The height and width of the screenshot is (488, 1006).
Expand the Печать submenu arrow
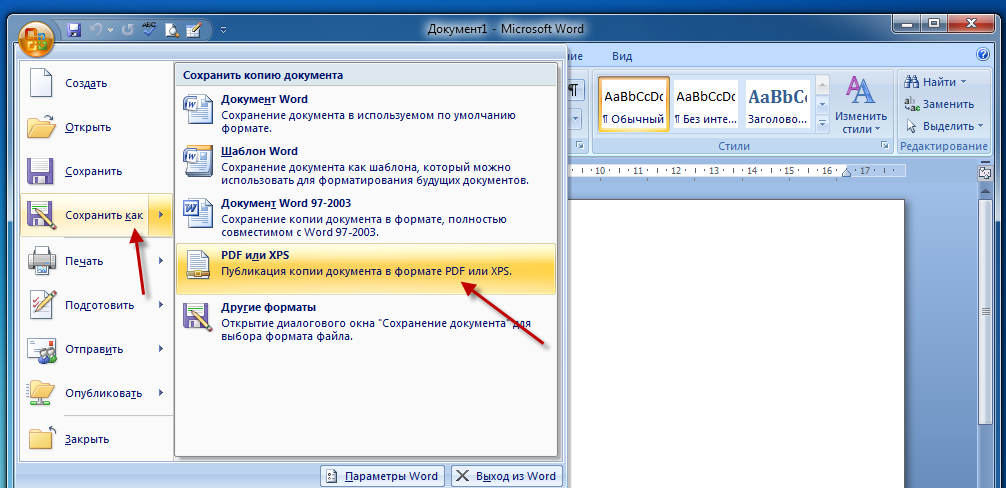[x=161, y=261]
